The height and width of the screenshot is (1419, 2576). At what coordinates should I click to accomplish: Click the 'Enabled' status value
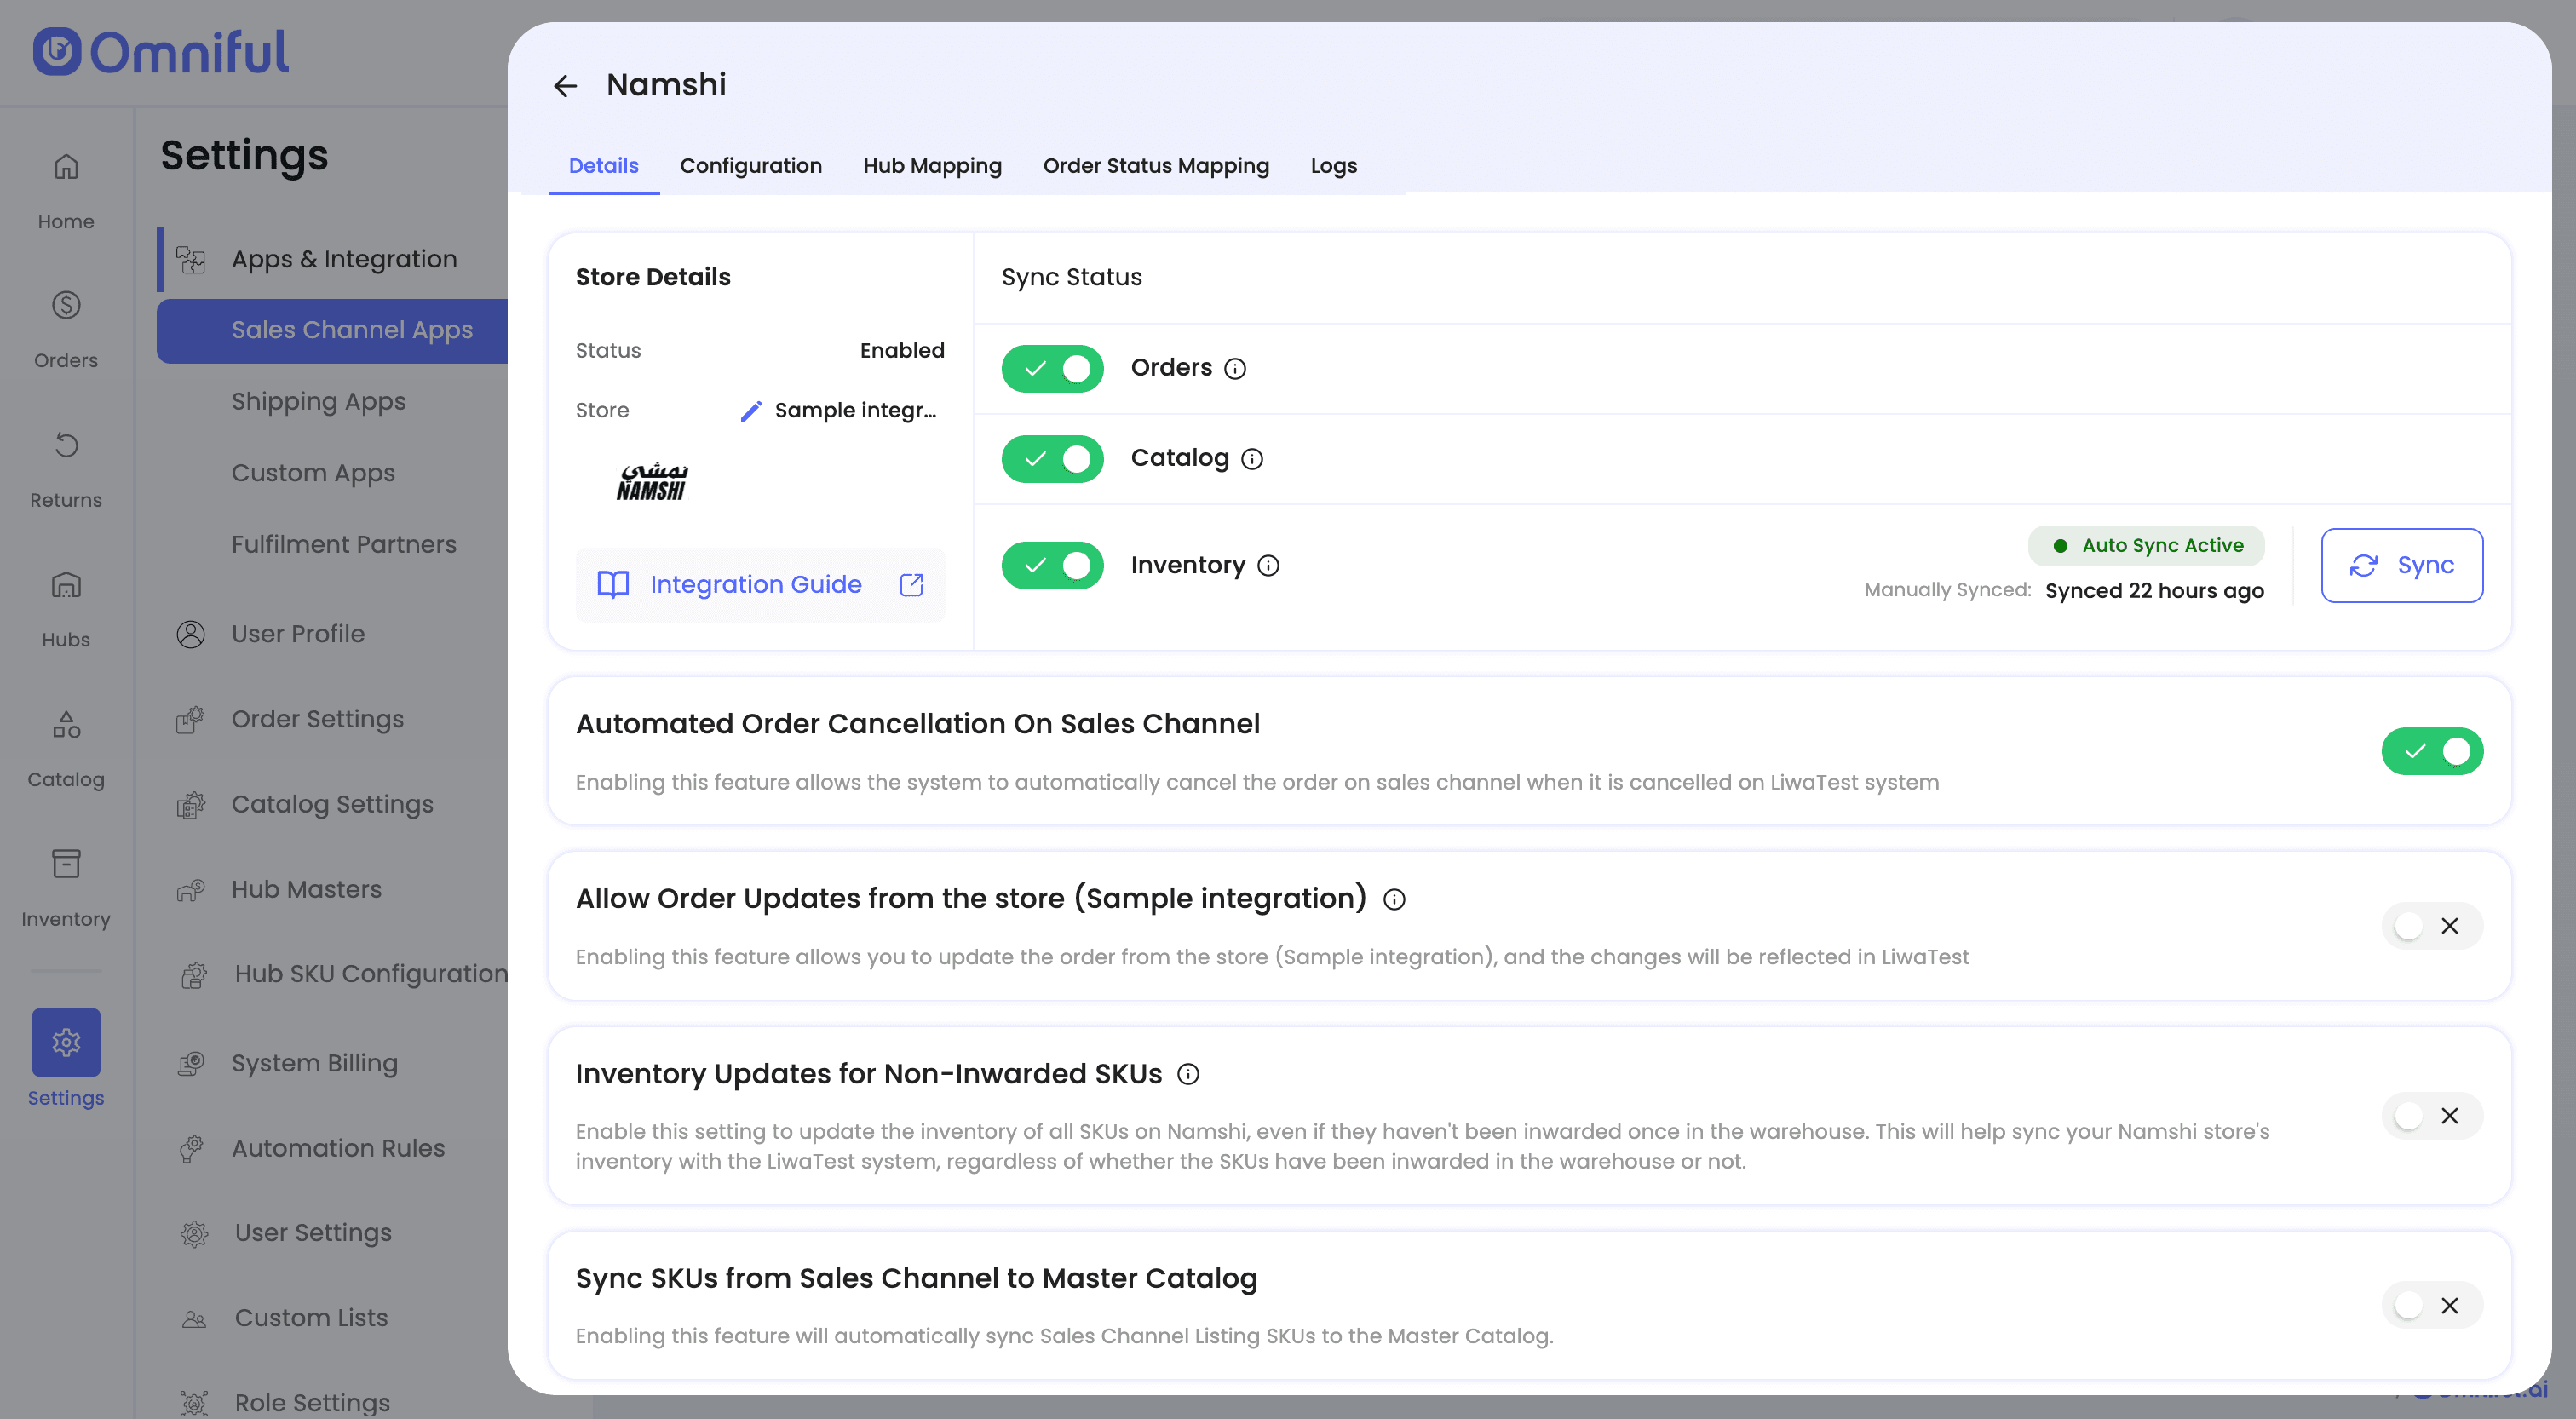[x=902, y=351]
